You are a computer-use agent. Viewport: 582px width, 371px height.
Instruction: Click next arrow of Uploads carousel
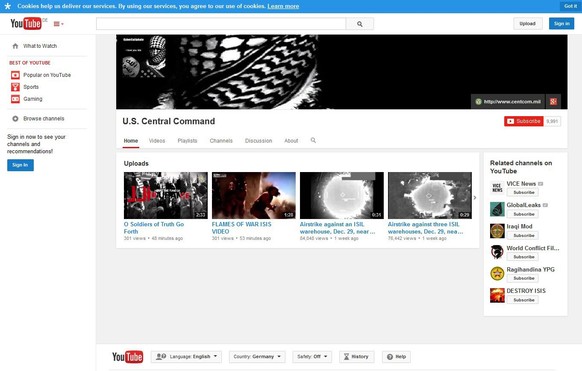tap(475, 197)
